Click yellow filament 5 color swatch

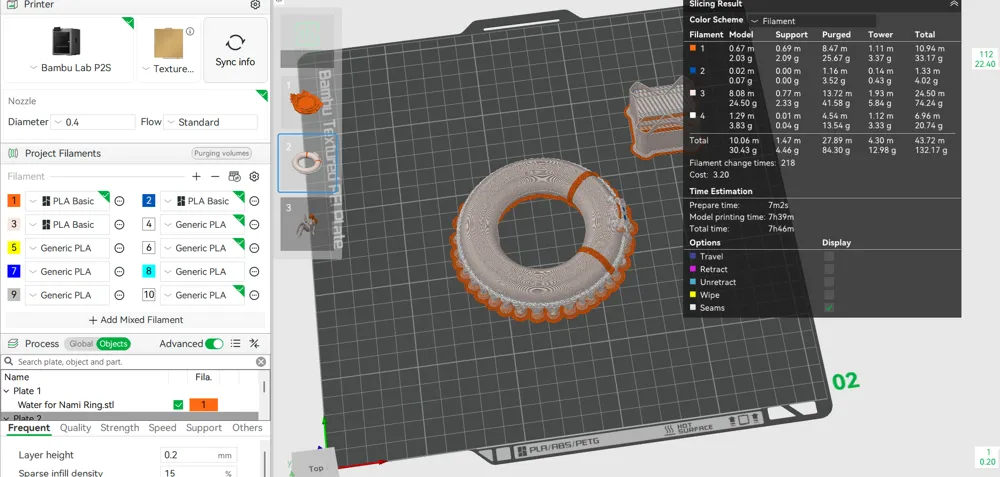(x=14, y=248)
